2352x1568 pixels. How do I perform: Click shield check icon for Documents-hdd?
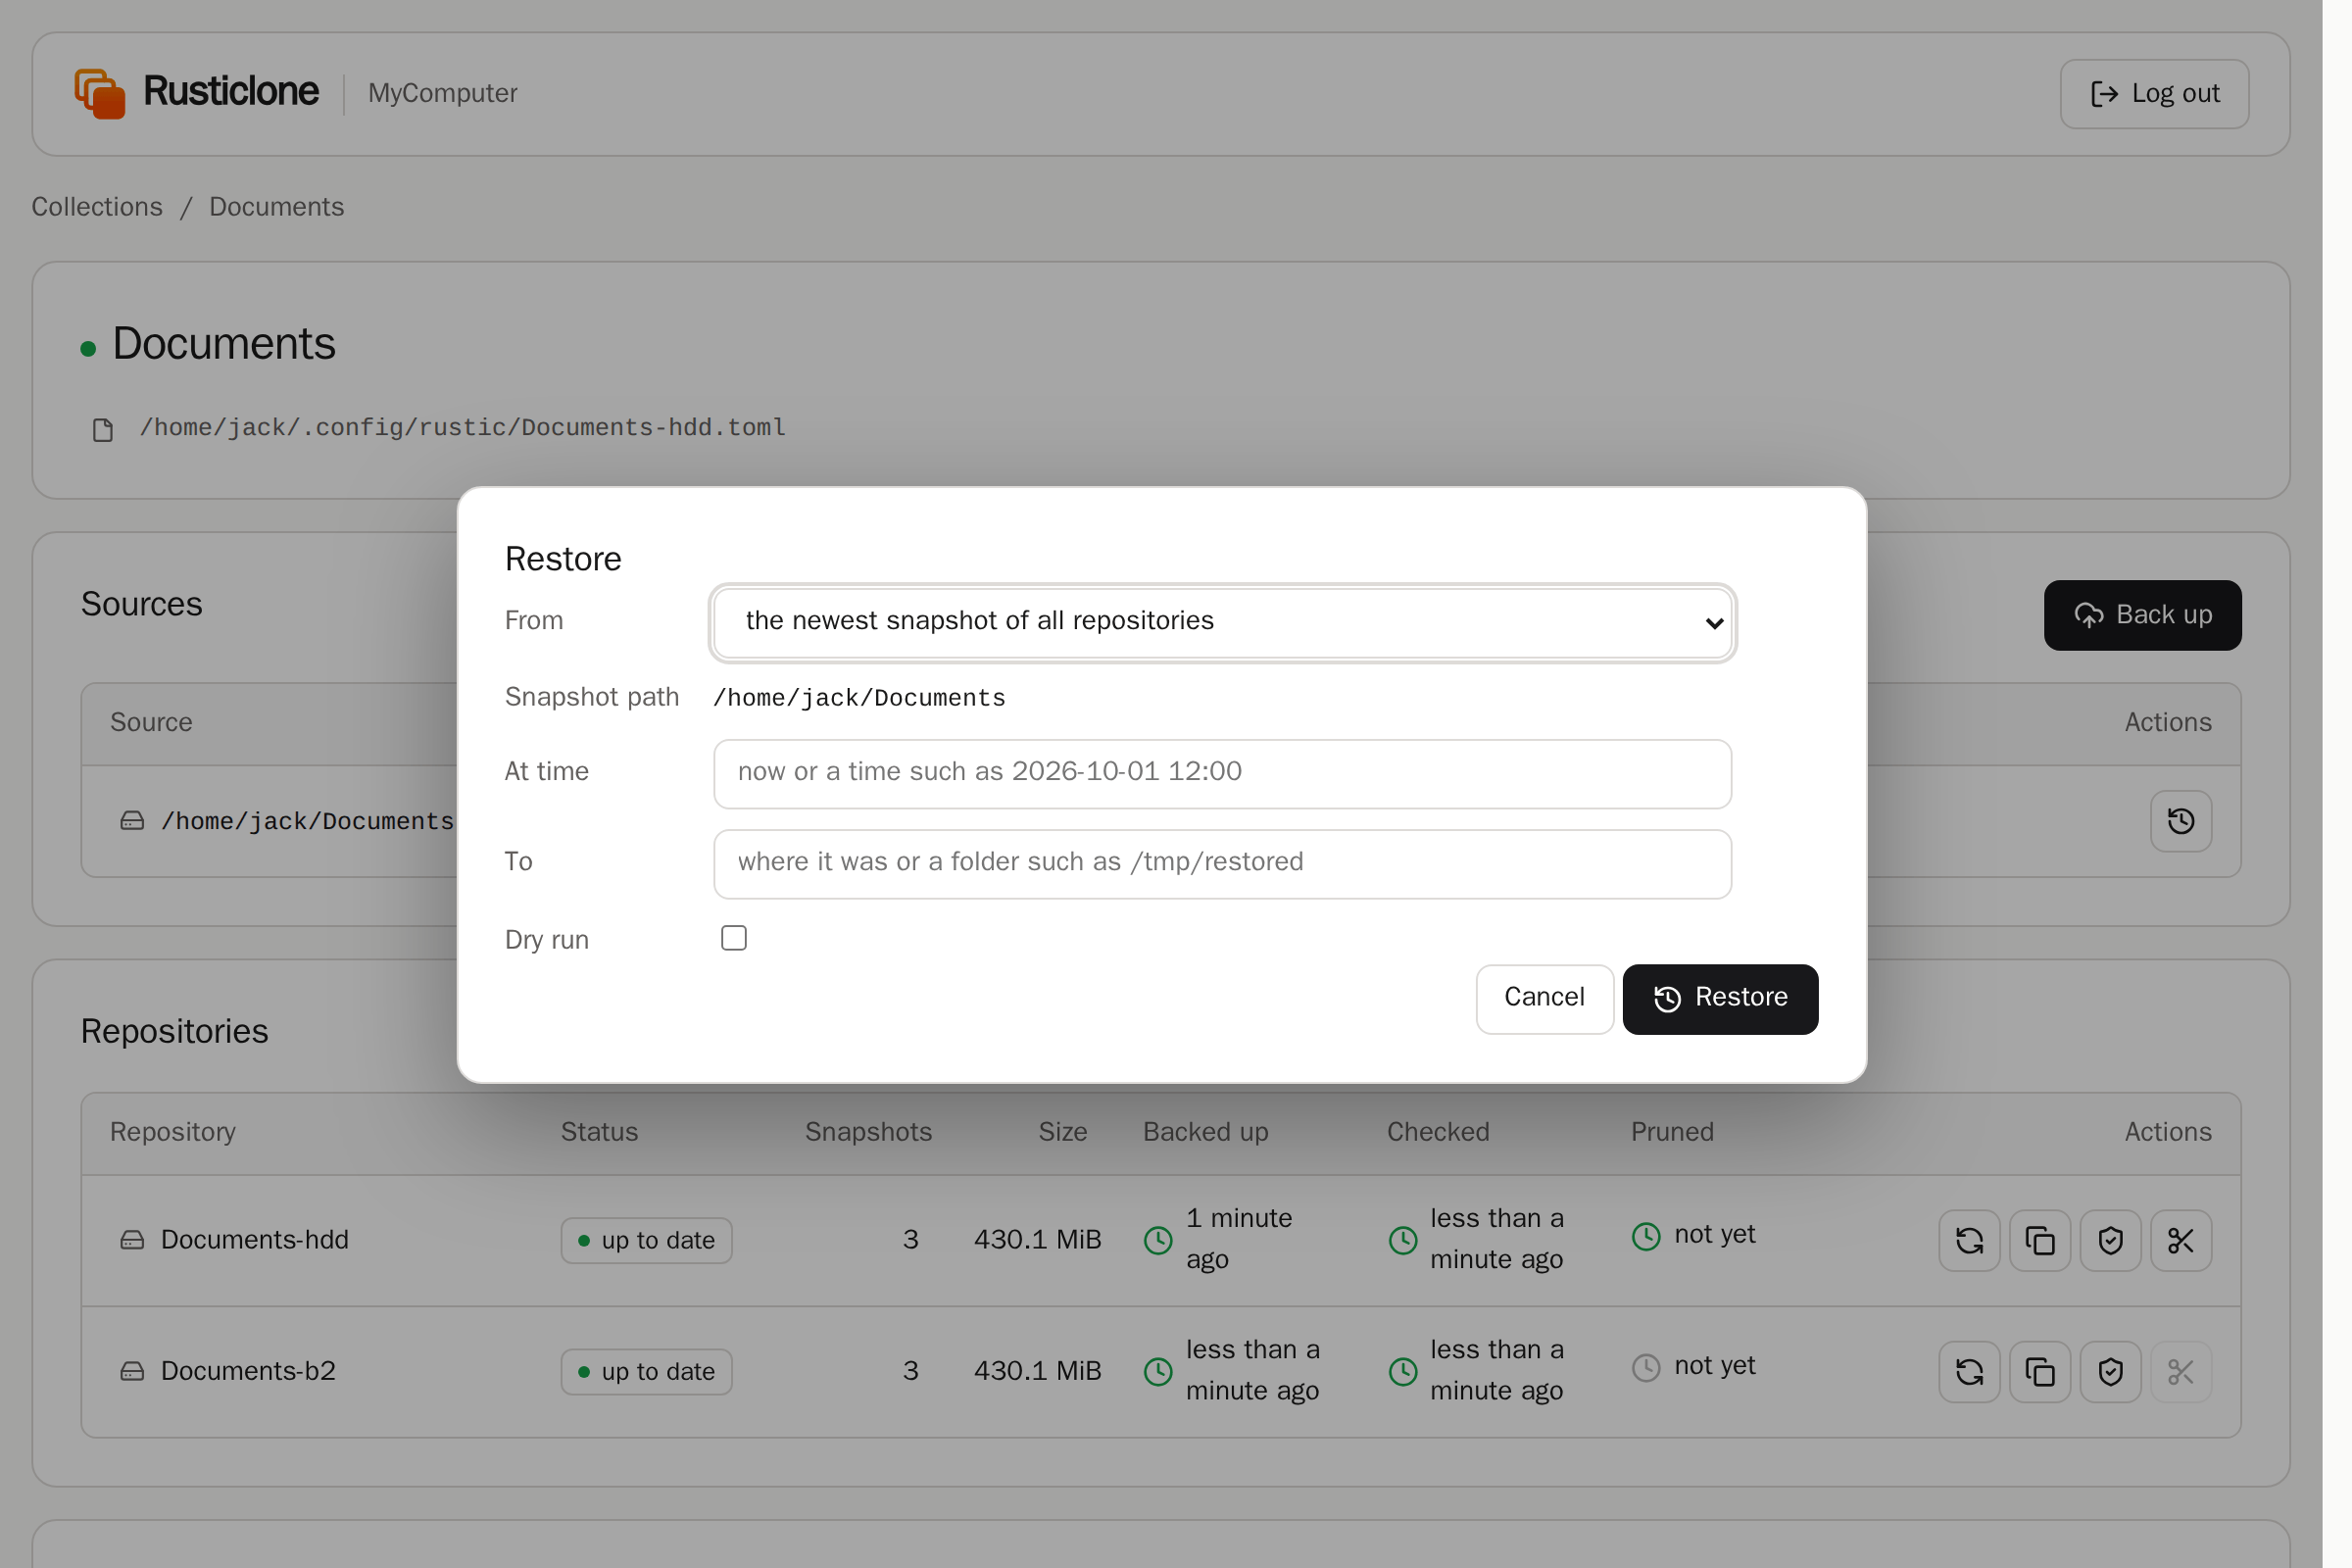(x=2110, y=1240)
